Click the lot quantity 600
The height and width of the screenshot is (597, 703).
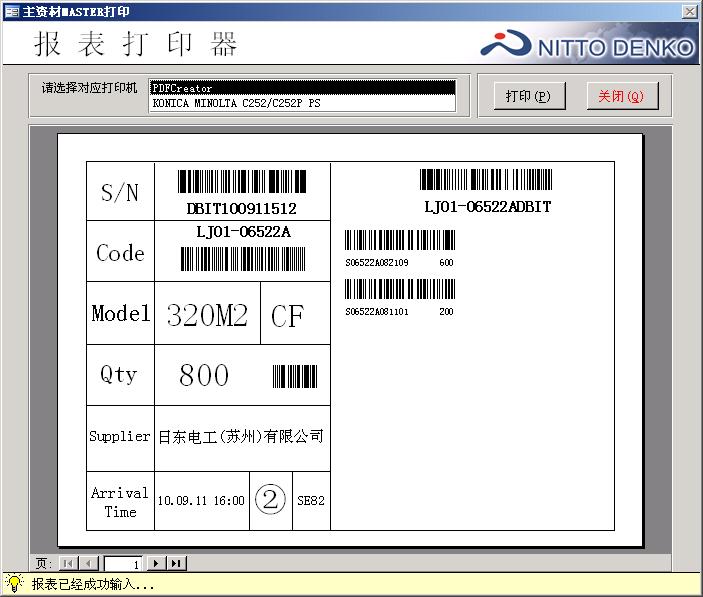tap(446, 263)
